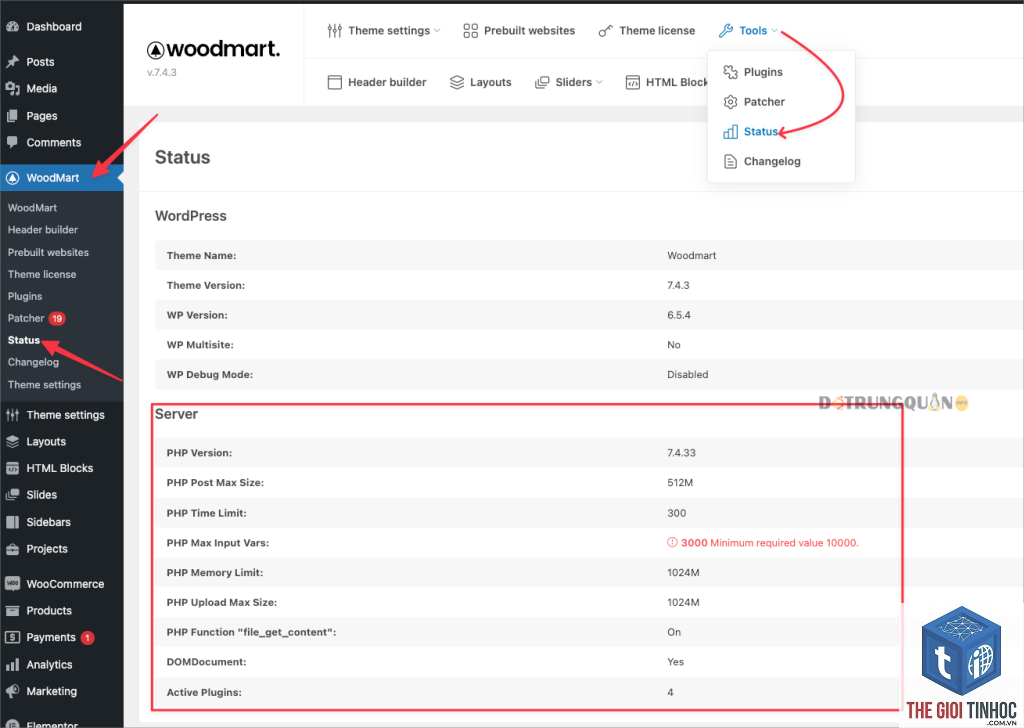Click the 'Disabled' WP Debug Mode value
This screenshot has width=1024, height=728.
(688, 374)
